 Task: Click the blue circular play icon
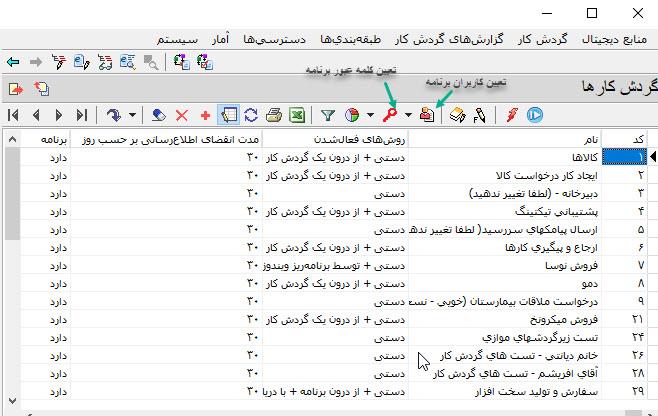point(535,115)
